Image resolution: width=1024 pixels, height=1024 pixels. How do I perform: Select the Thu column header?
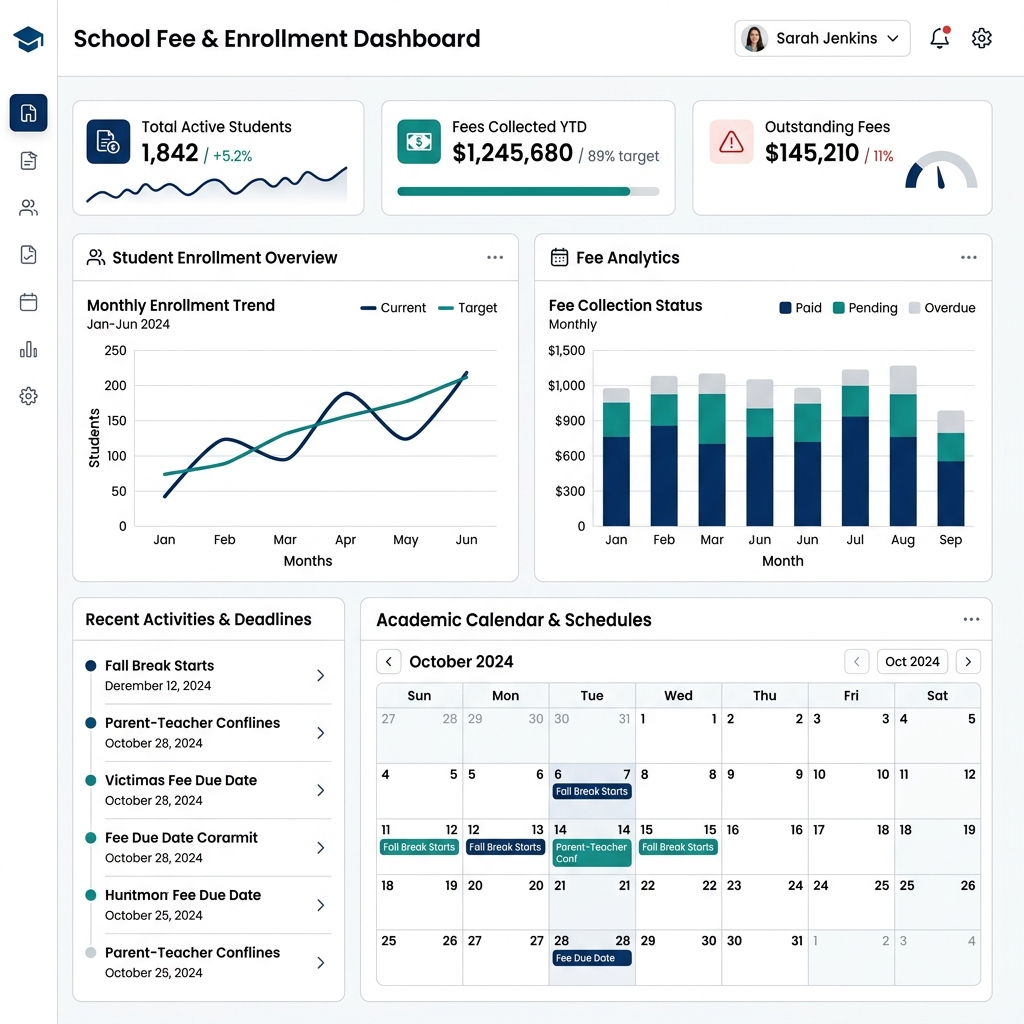coord(765,696)
